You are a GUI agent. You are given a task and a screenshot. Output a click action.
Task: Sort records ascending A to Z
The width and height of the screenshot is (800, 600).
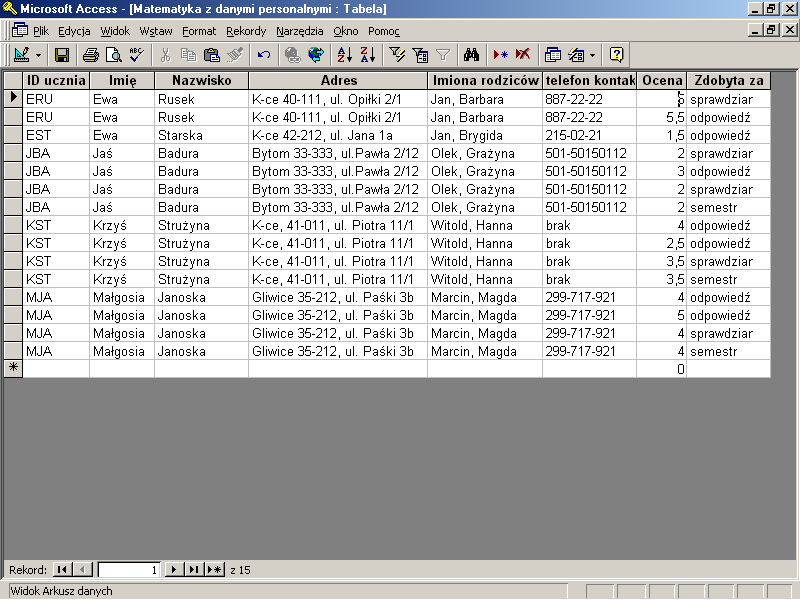345,55
